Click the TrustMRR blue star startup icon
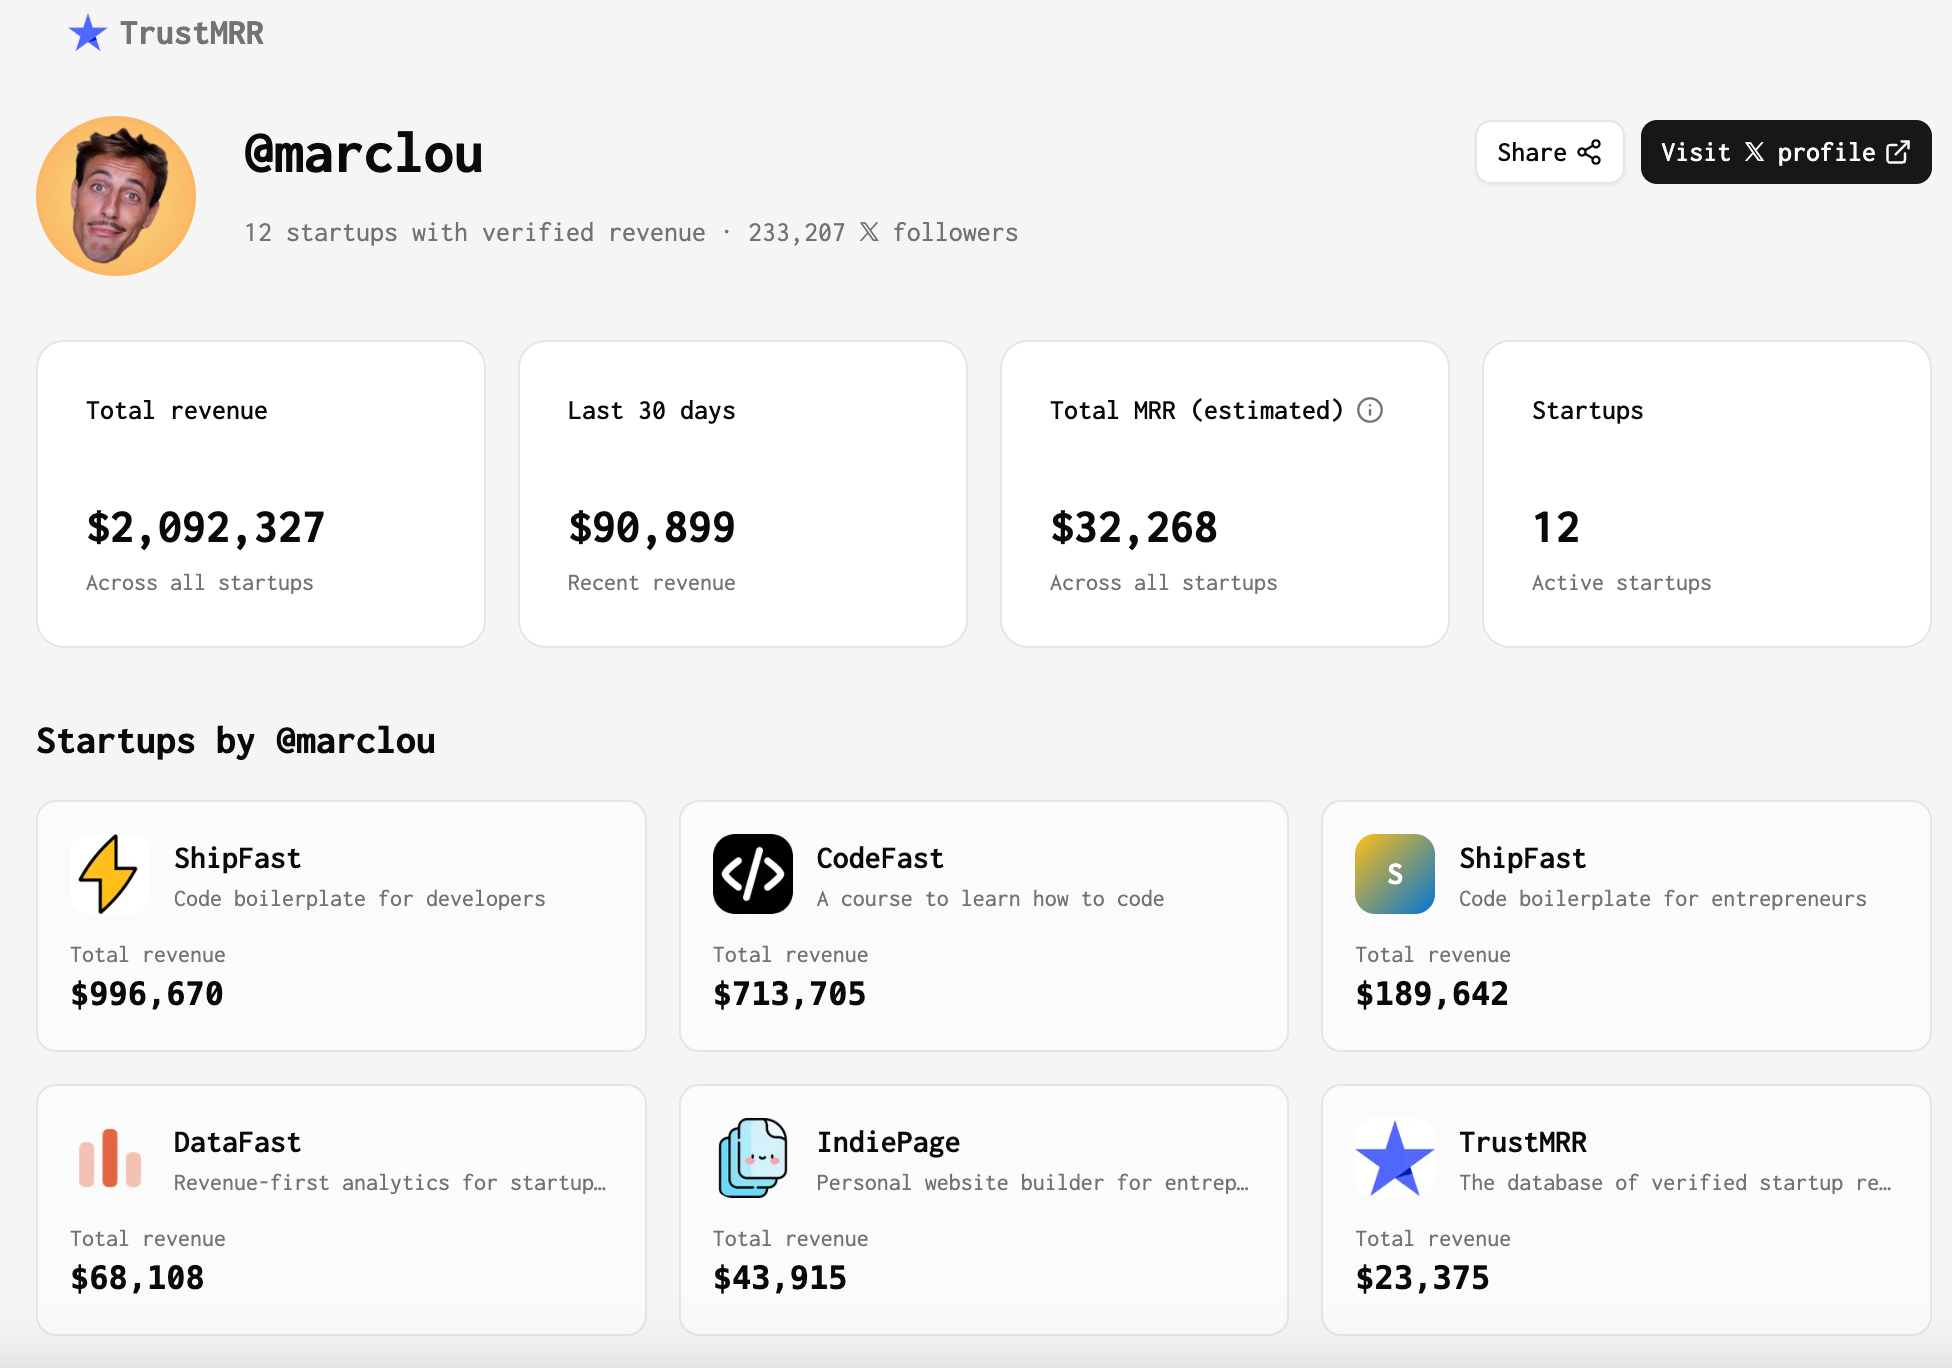1952x1368 pixels. tap(1394, 1158)
